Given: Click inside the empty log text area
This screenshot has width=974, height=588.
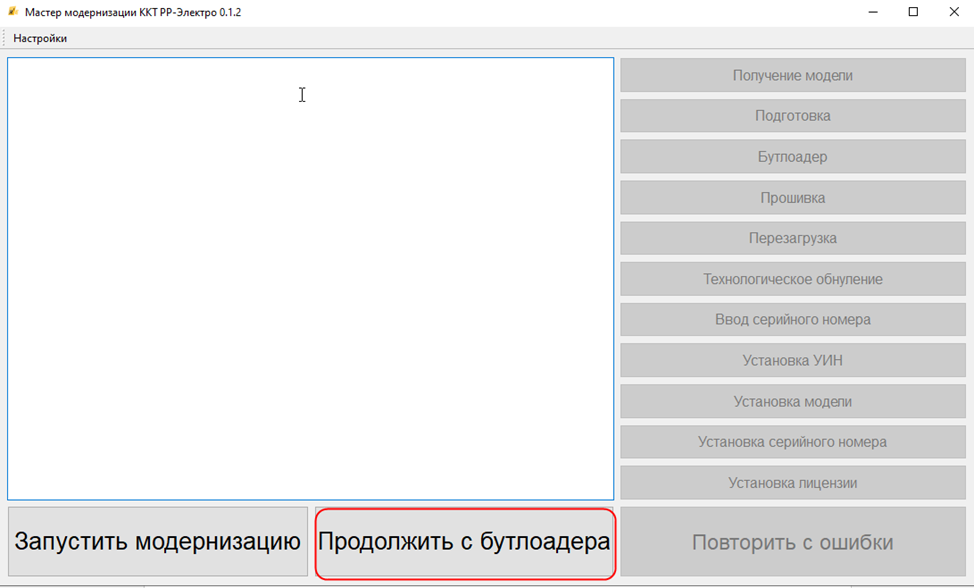Looking at the screenshot, I should 310,278.
